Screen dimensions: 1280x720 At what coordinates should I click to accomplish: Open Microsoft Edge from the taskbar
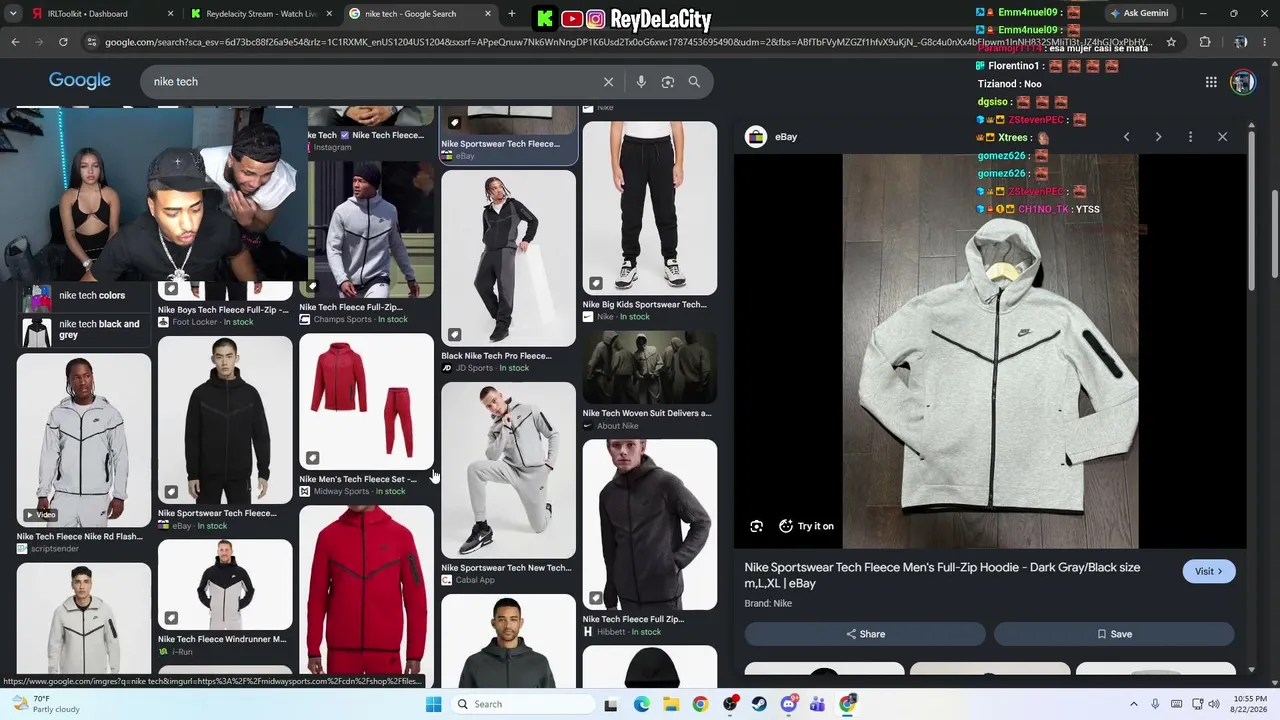(641, 704)
